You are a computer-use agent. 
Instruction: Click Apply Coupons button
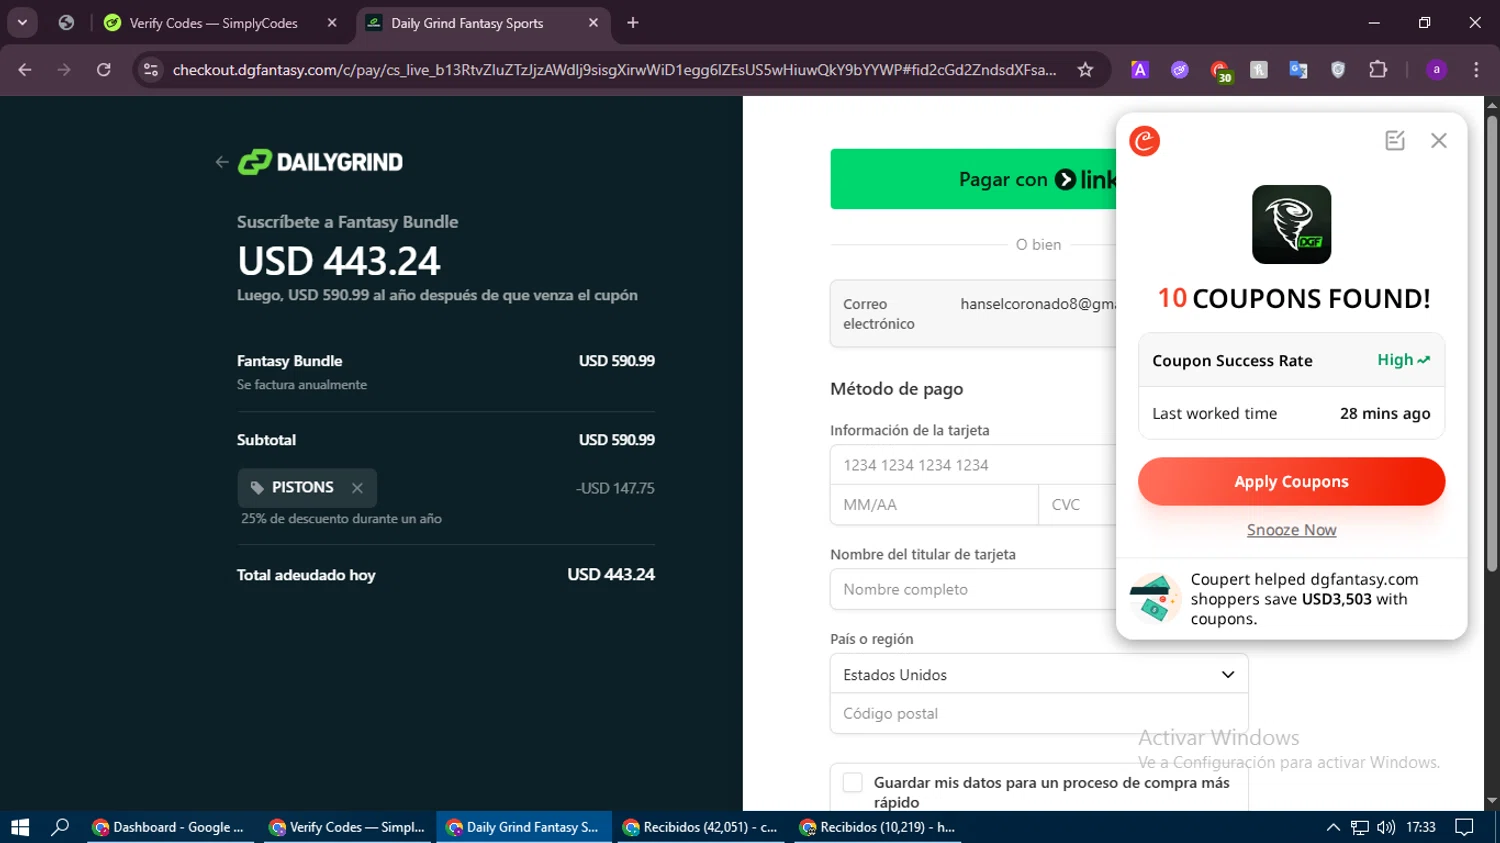point(1291,482)
